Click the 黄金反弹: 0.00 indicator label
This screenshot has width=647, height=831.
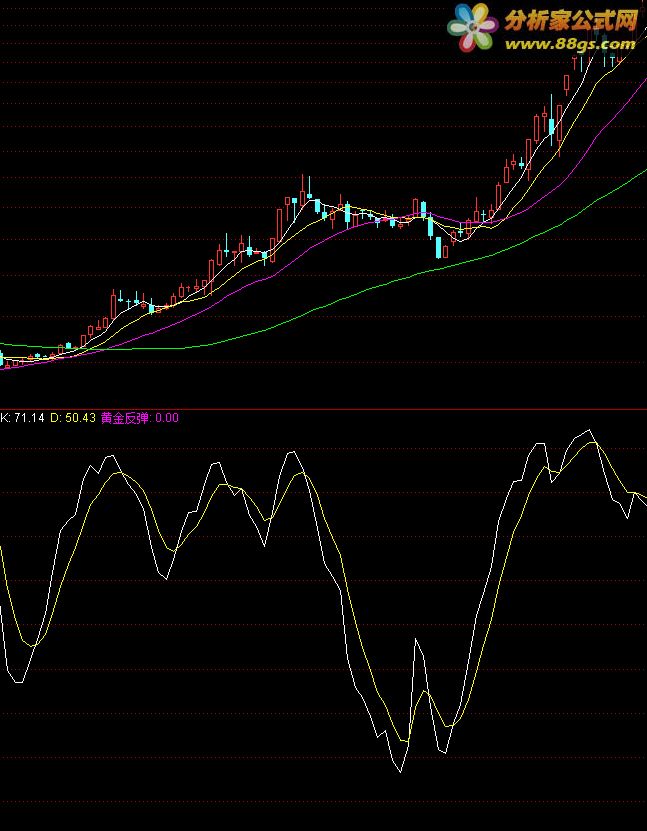pos(140,418)
